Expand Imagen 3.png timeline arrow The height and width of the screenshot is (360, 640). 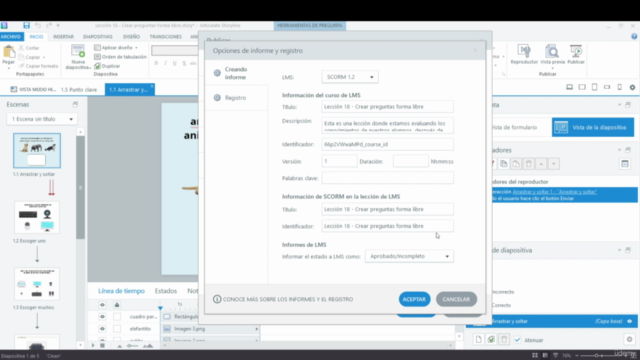click(x=256, y=329)
